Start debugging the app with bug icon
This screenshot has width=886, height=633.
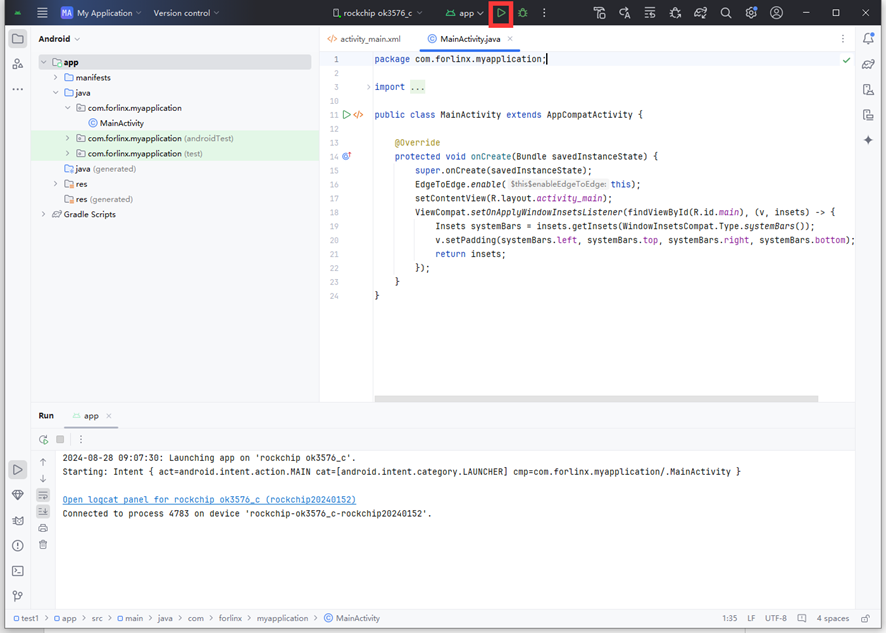click(x=523, y=13)
